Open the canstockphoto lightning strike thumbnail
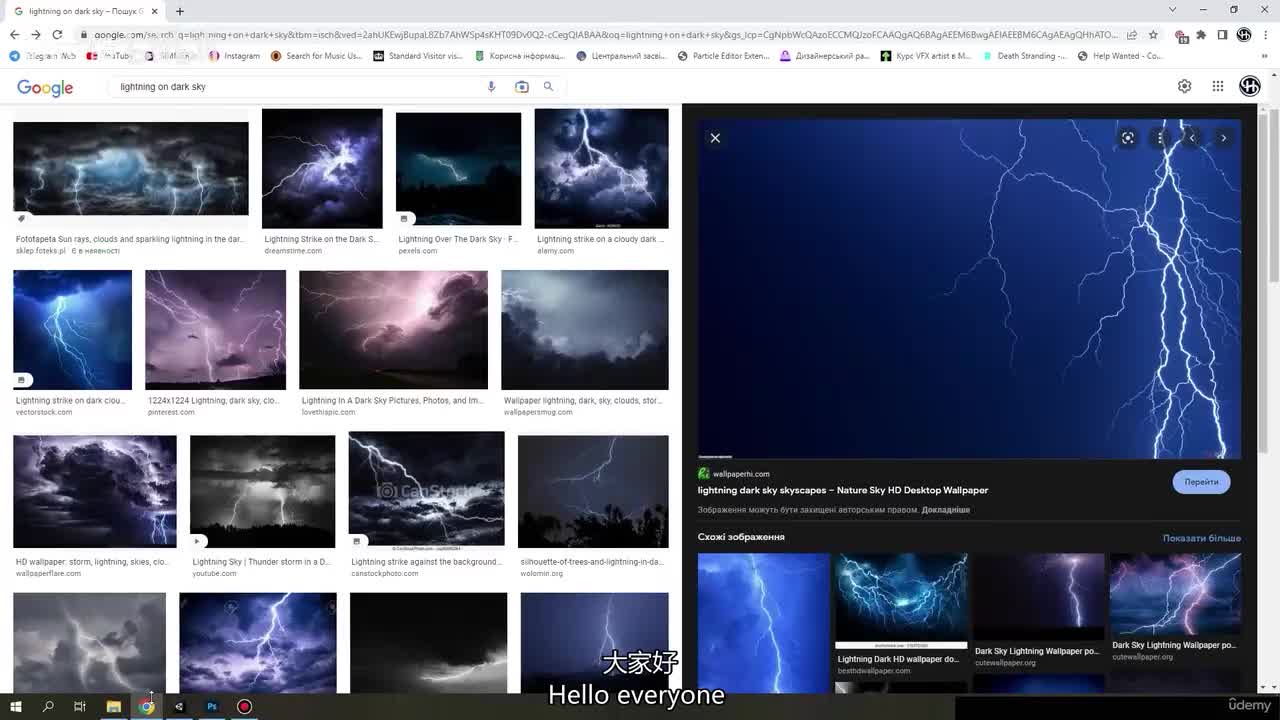 pos(426,491)
